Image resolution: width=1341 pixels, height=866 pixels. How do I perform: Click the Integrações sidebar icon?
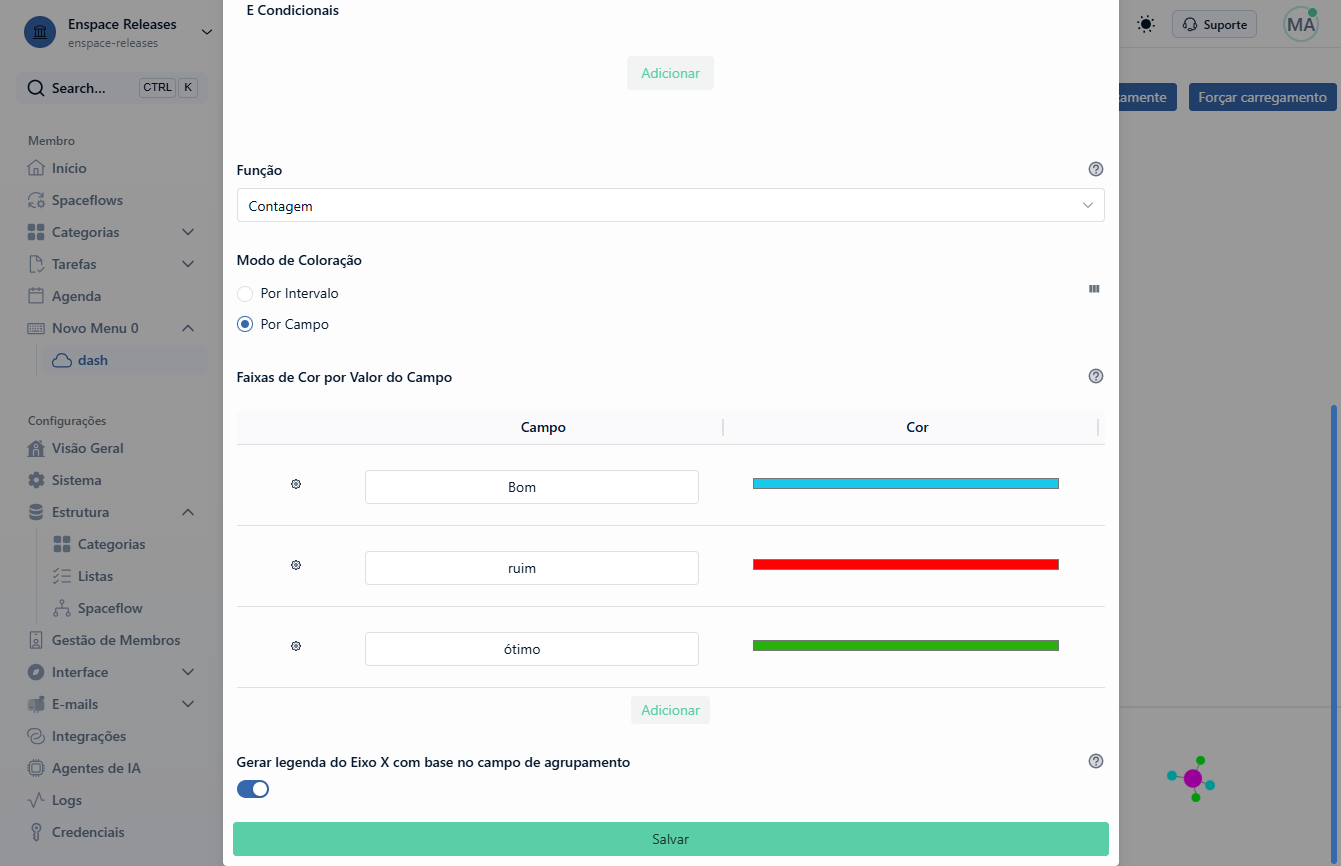(36, 736)
